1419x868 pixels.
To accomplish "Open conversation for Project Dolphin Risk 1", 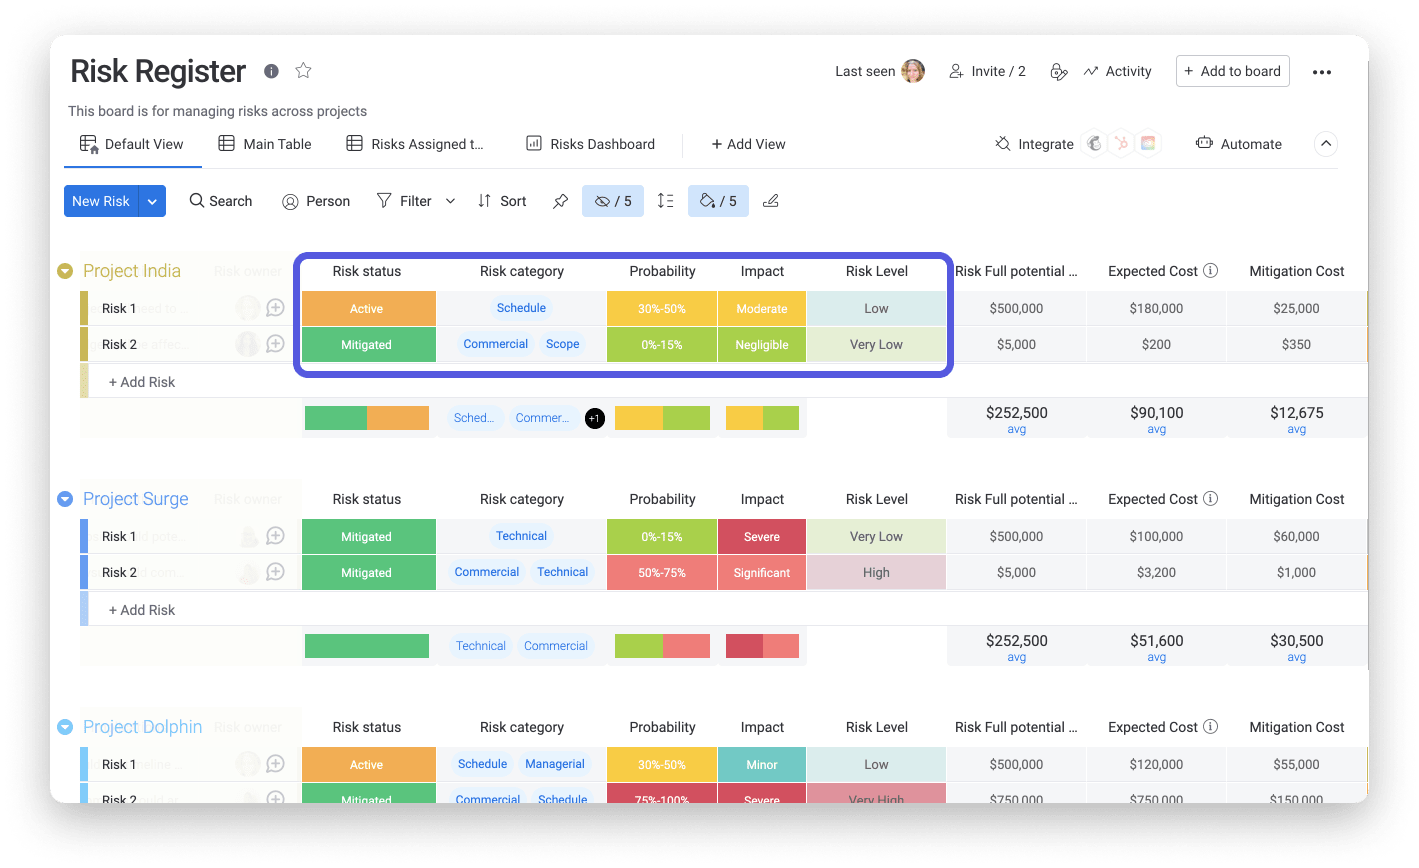I will [275, 764].
